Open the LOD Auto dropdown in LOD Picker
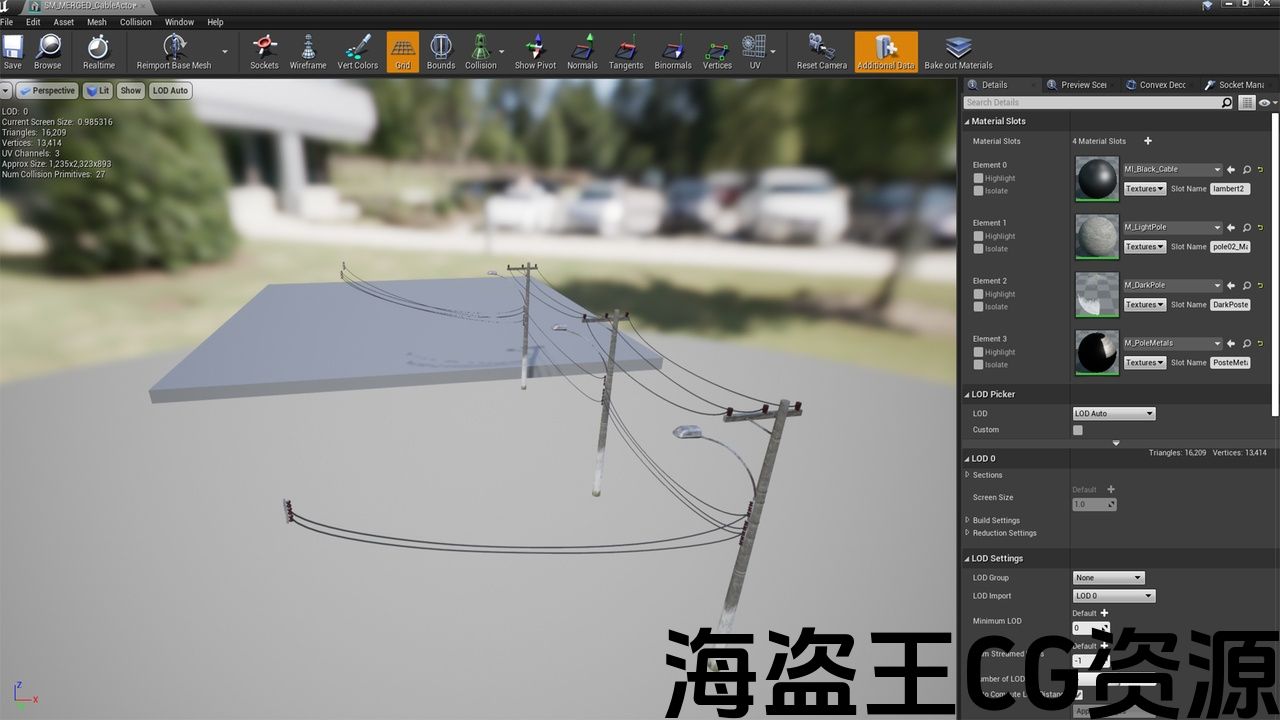 [x=1114, y=414]
